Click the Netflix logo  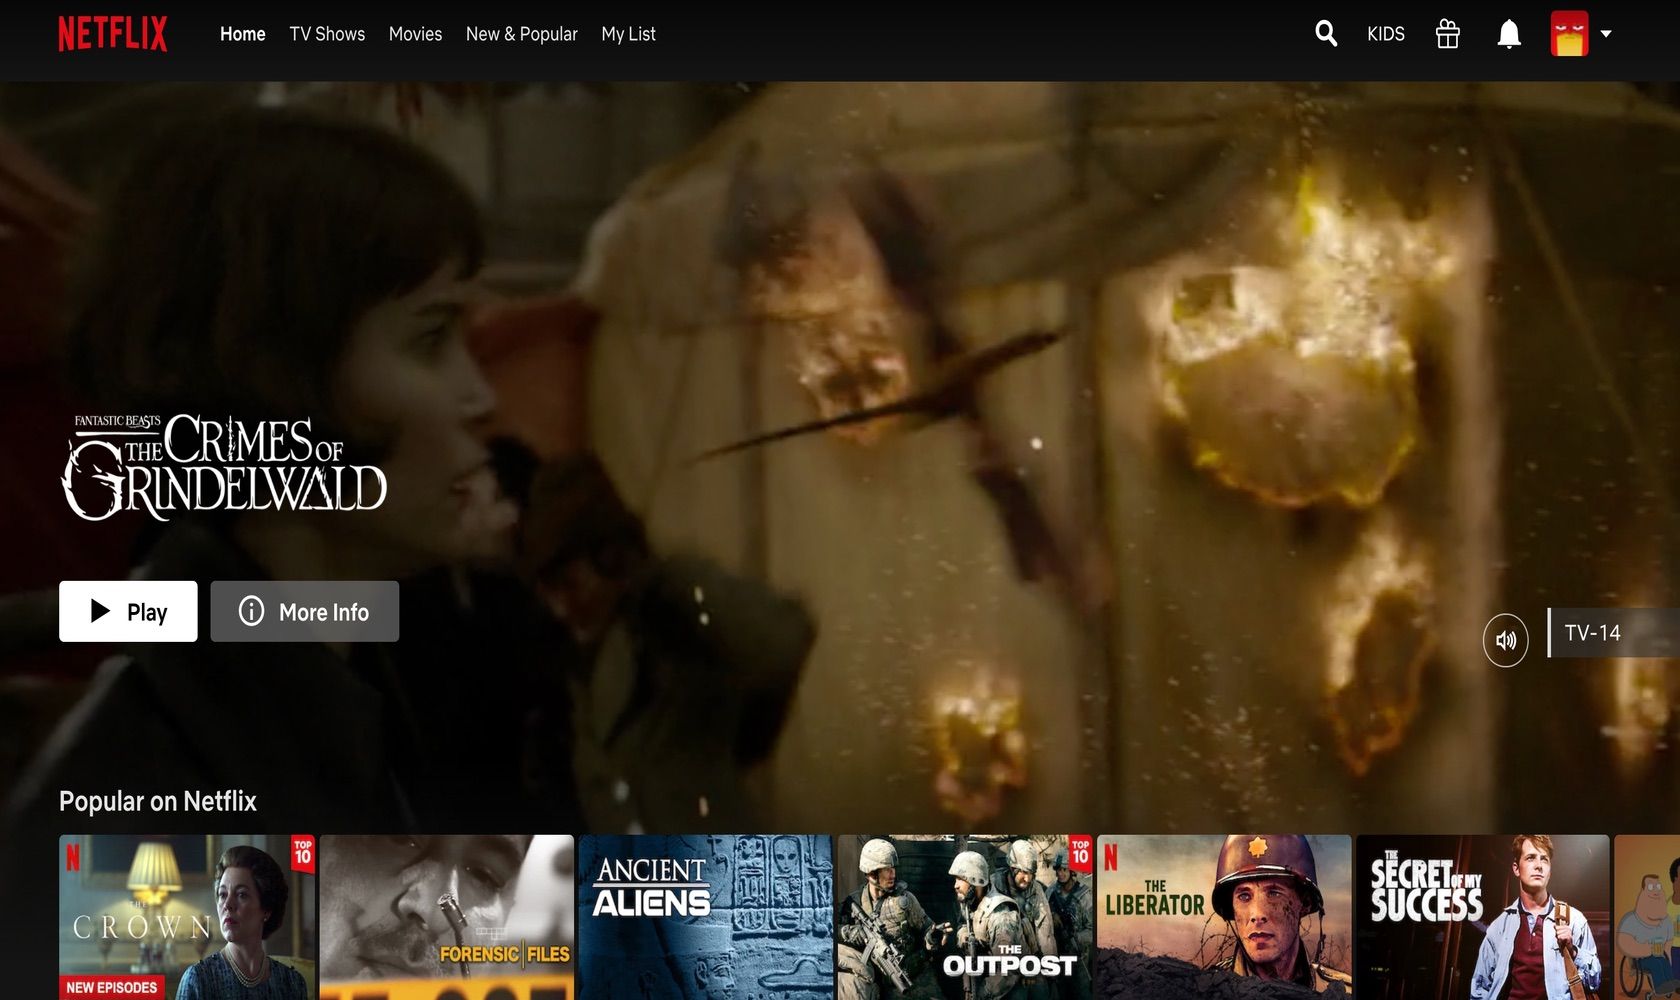pyautogui.click(x=113, y=34)
